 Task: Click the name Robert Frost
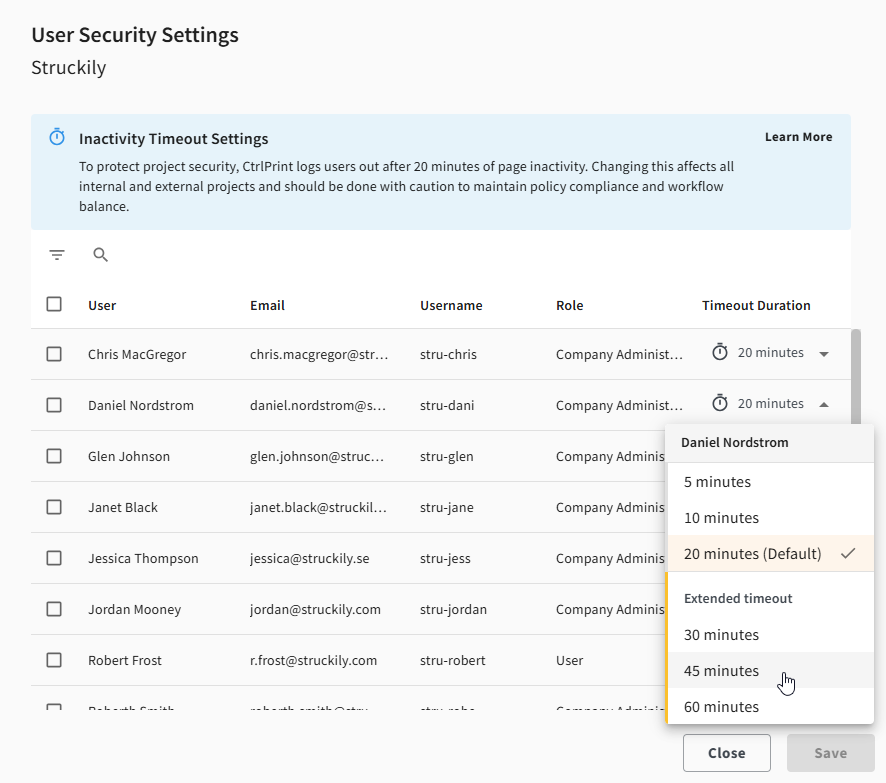coord(125,660)
